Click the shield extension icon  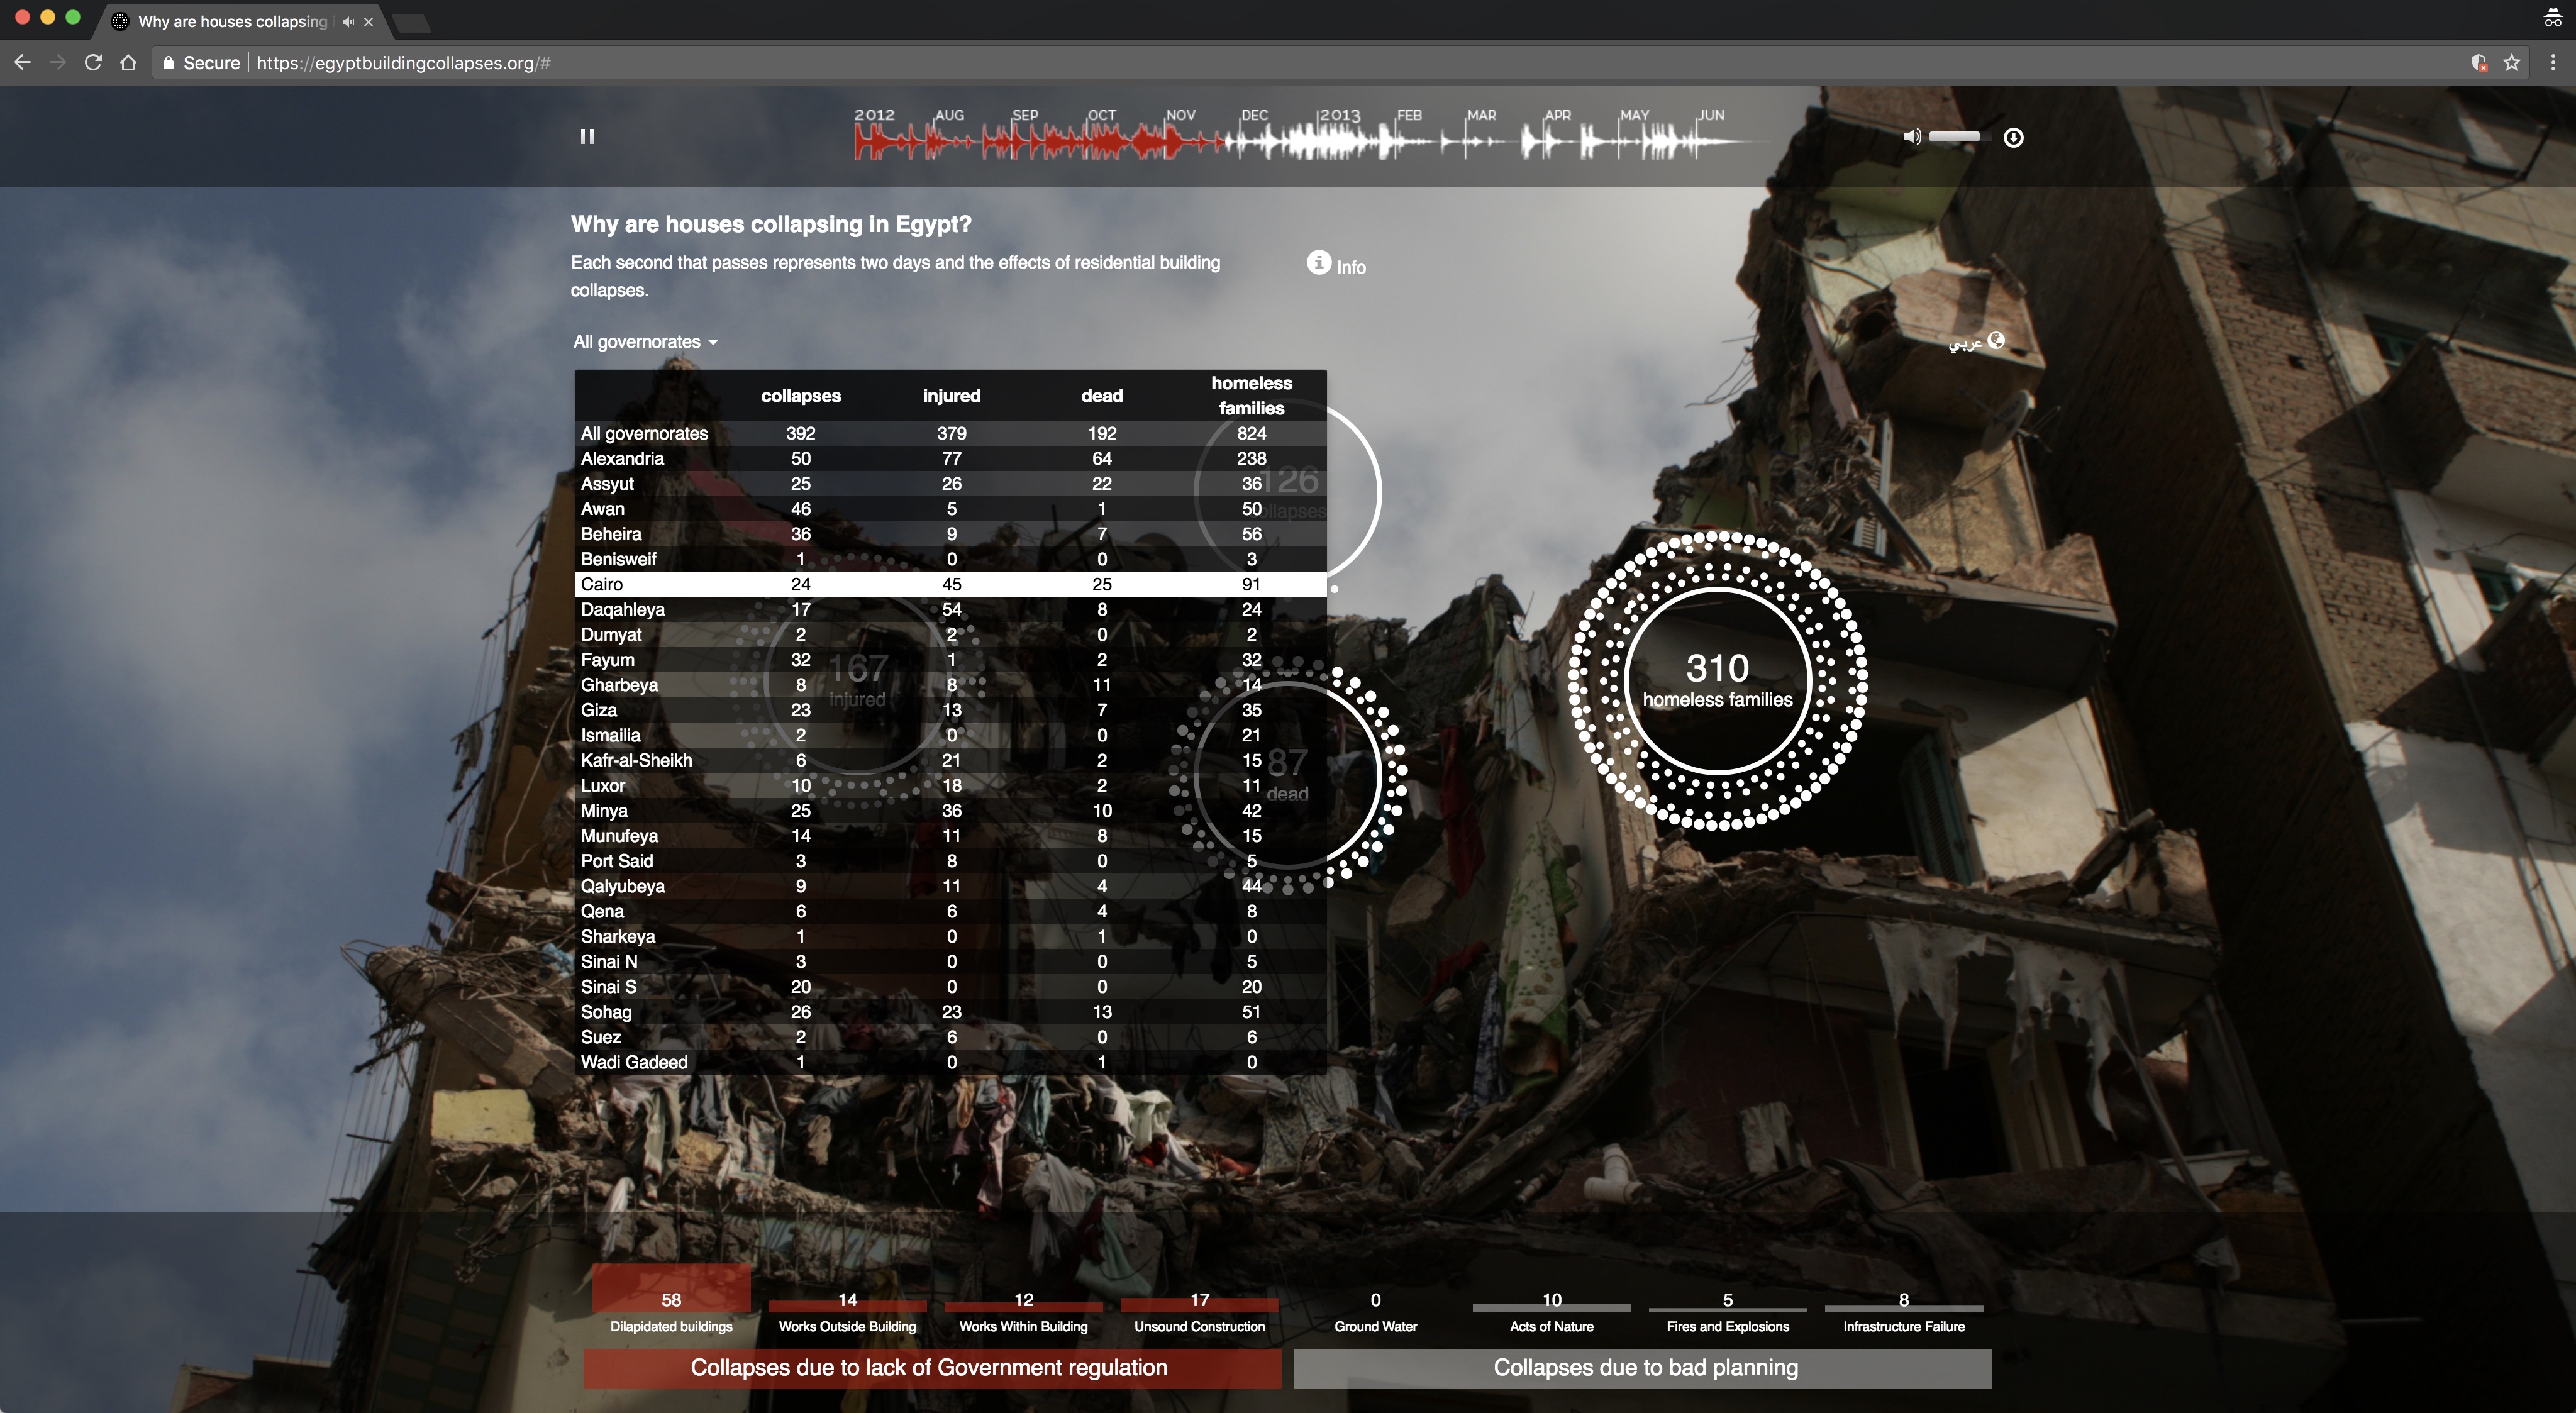click(2479, 62)
